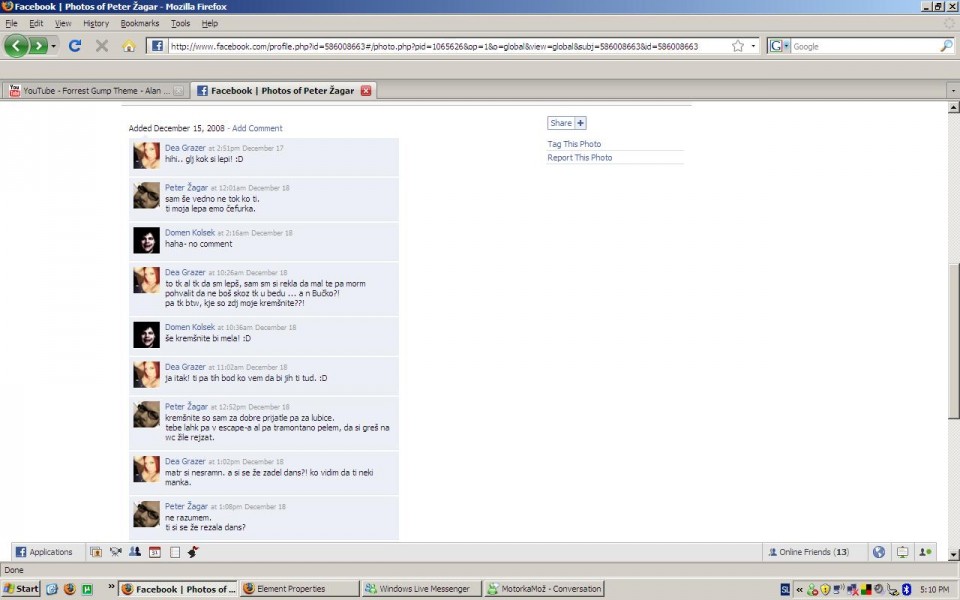Screen dimensions: 960x600
Task: Open the Video app icon in Facebook bar
Action: tap(116, 552)
